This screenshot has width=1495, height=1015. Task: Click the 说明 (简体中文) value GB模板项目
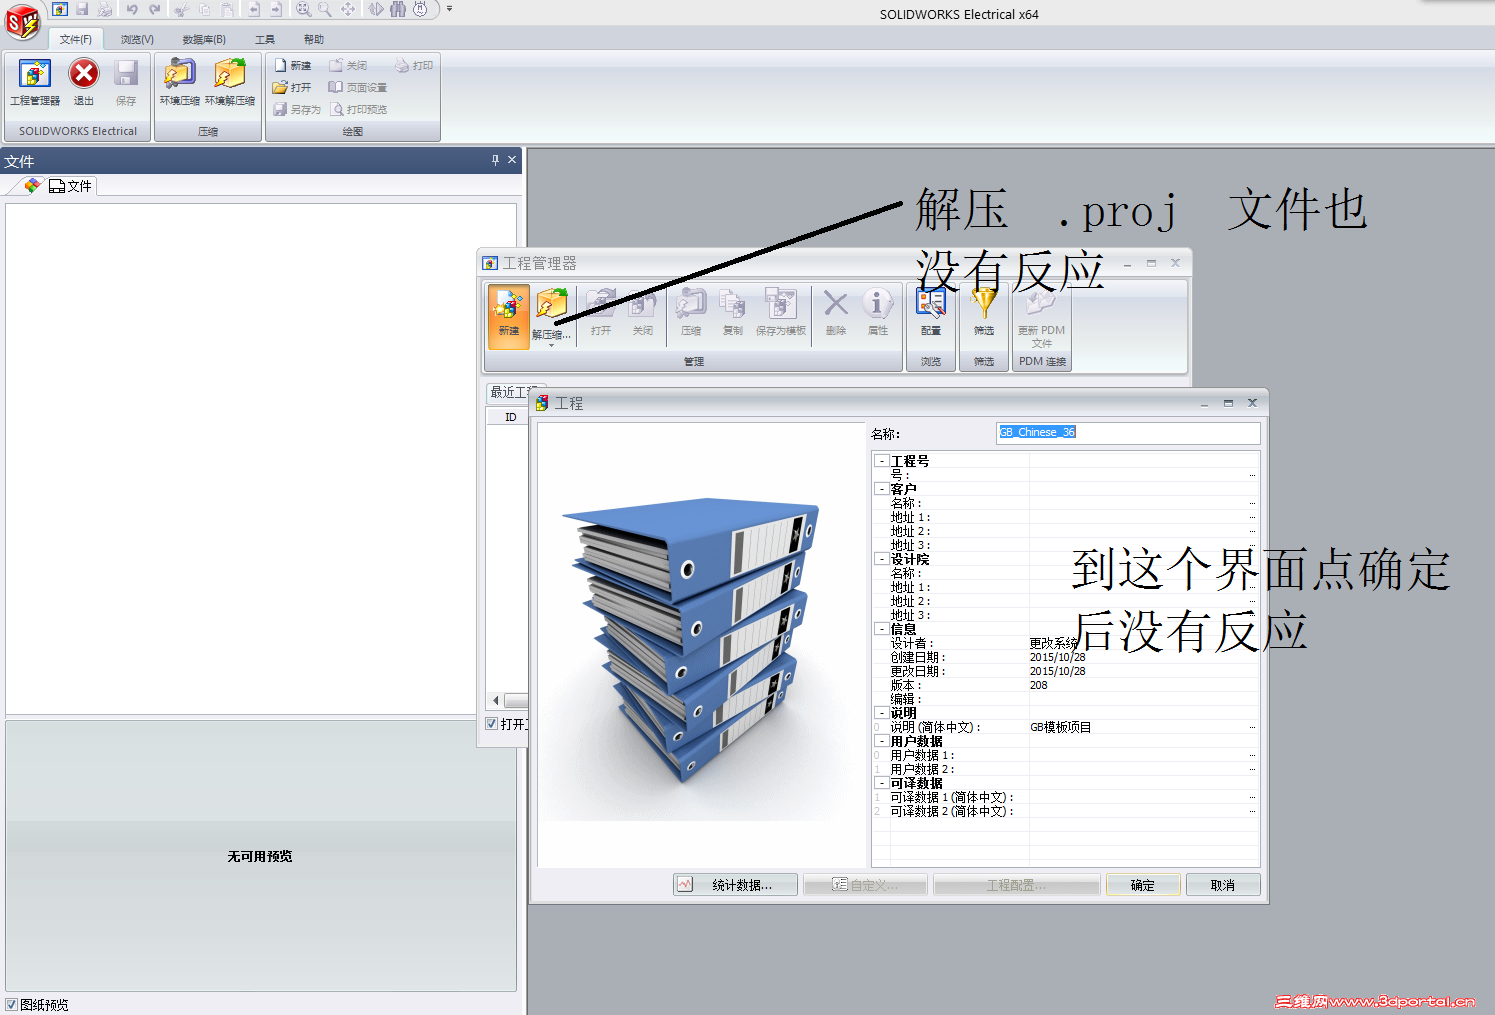click(x=1061, y=727)
